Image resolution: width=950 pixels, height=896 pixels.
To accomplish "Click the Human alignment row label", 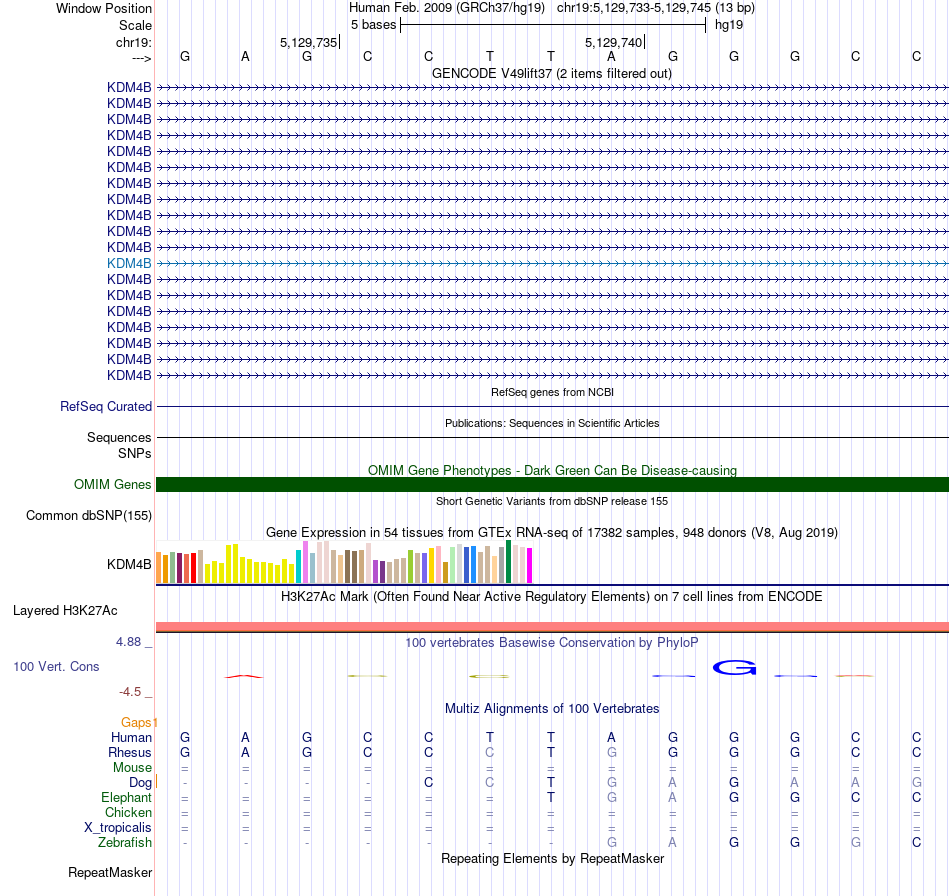I will point(131,737).
